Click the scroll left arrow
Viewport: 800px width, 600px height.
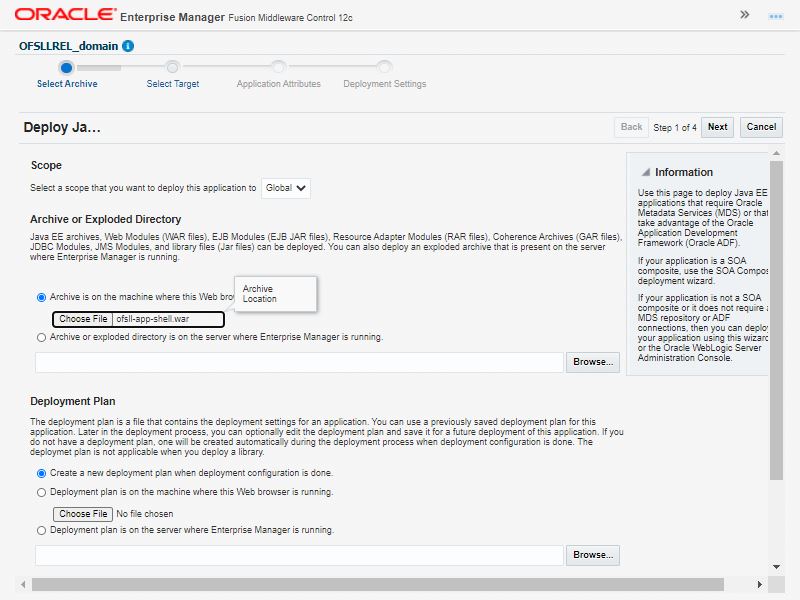click(x=23, y=584)
